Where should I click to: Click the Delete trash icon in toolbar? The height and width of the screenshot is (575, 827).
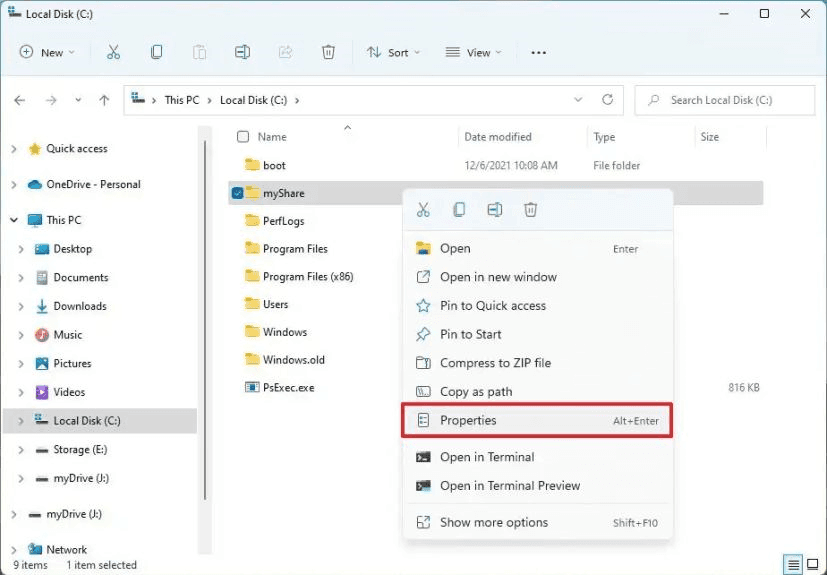[x=328, y=52]
